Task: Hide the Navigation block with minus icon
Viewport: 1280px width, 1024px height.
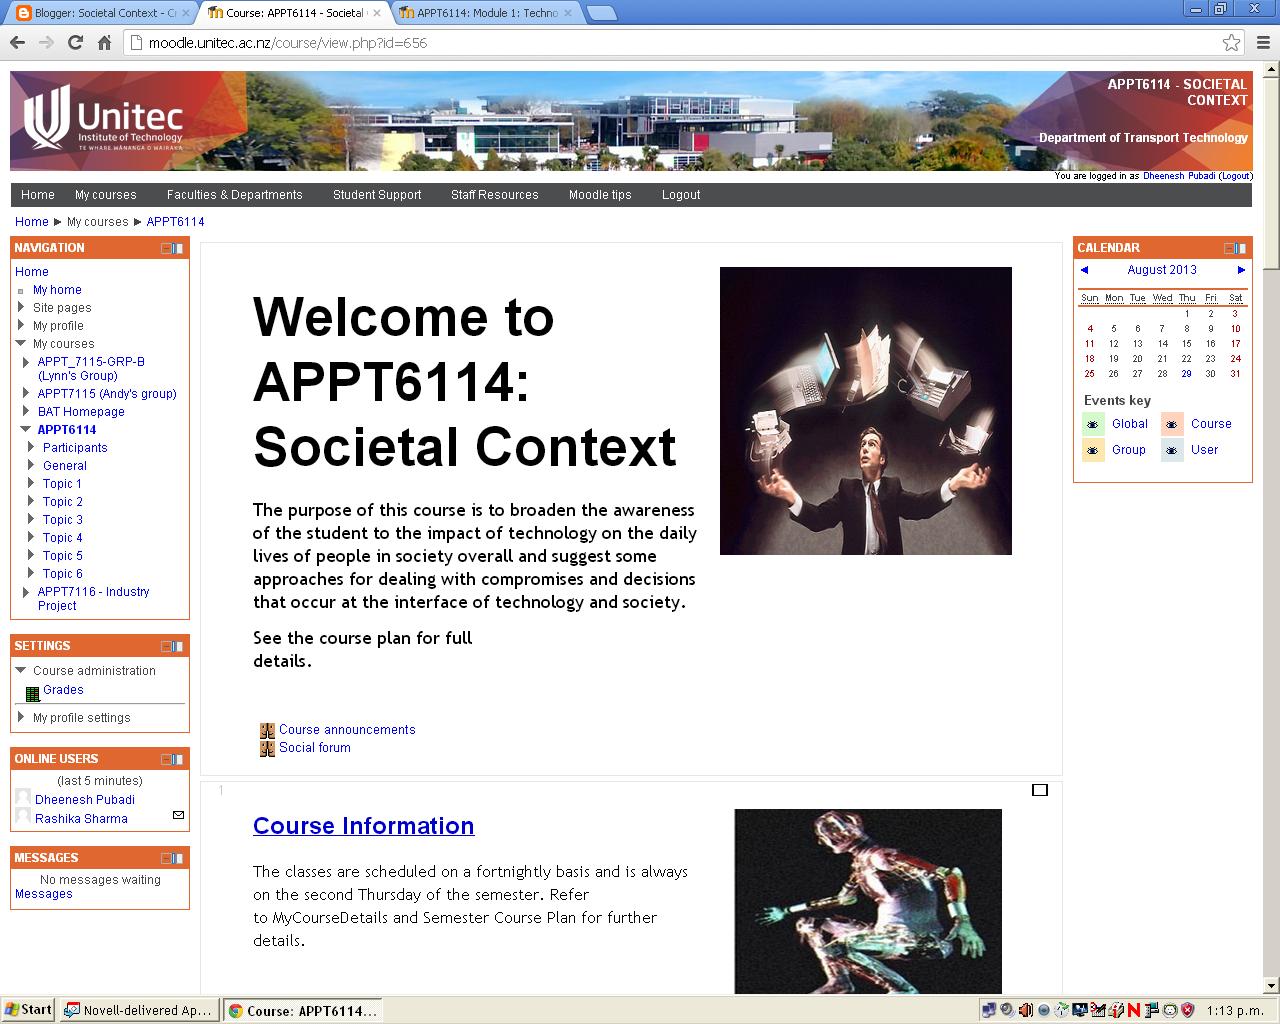Action: coord(166,248)
